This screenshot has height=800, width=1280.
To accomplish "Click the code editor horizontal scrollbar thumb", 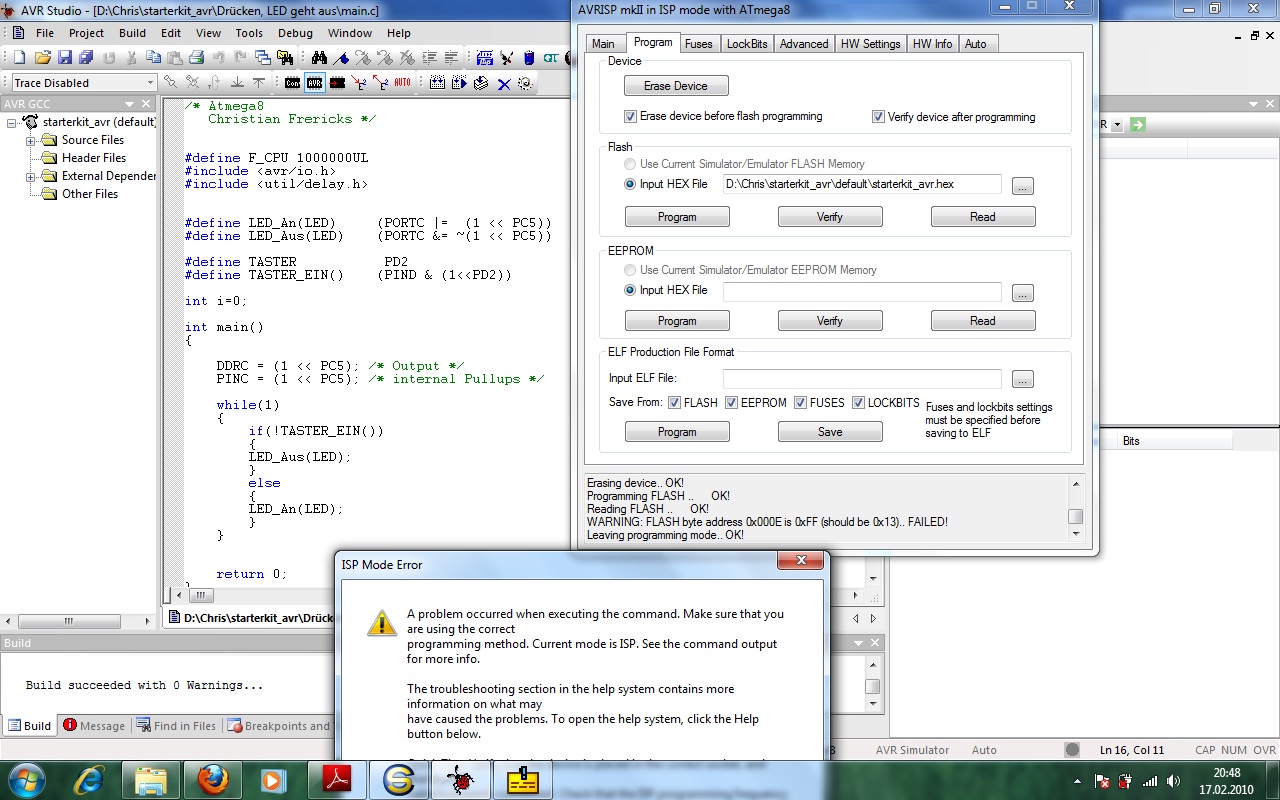I will (201, 595).
